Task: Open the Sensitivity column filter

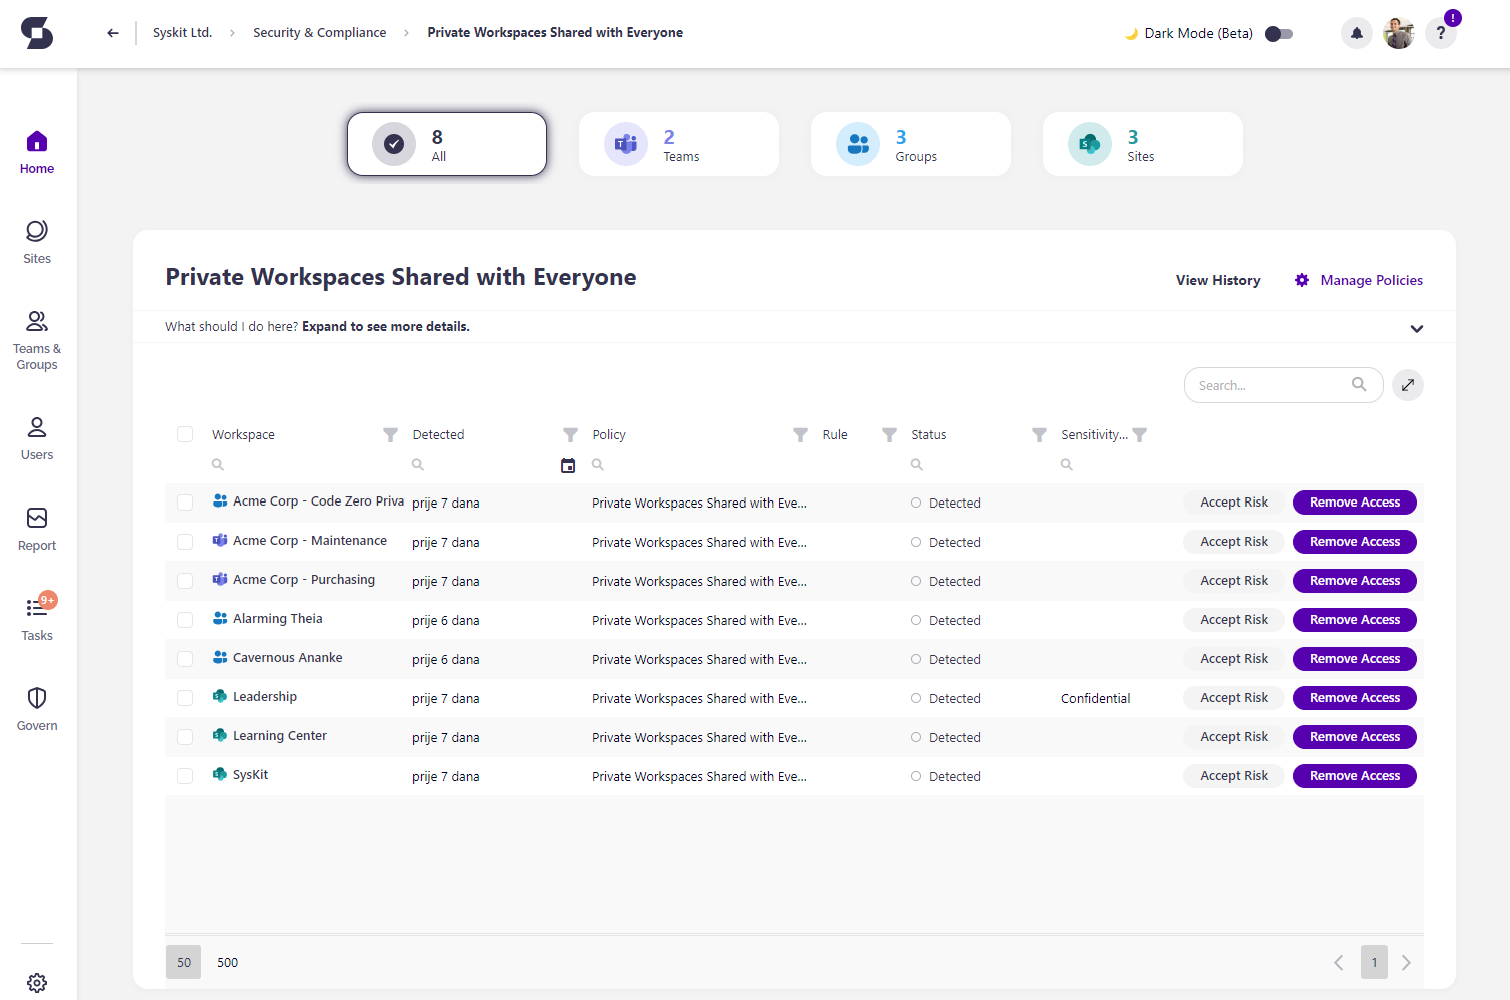Action: pyautogui.click(x=1140, y=435)
